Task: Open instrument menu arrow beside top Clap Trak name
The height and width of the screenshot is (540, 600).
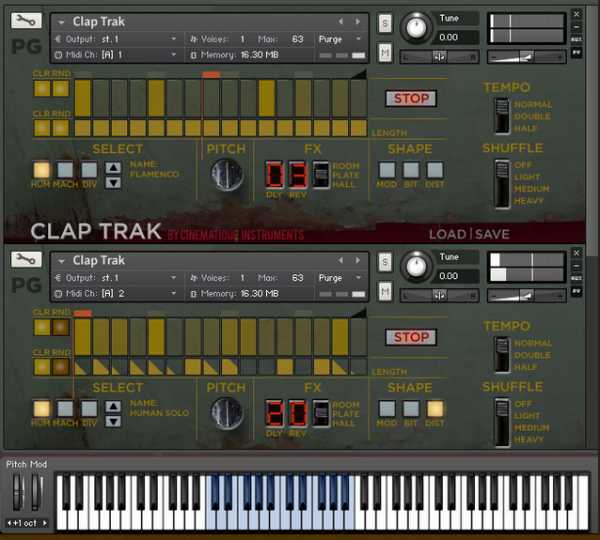Action: [x=61, y=23]
